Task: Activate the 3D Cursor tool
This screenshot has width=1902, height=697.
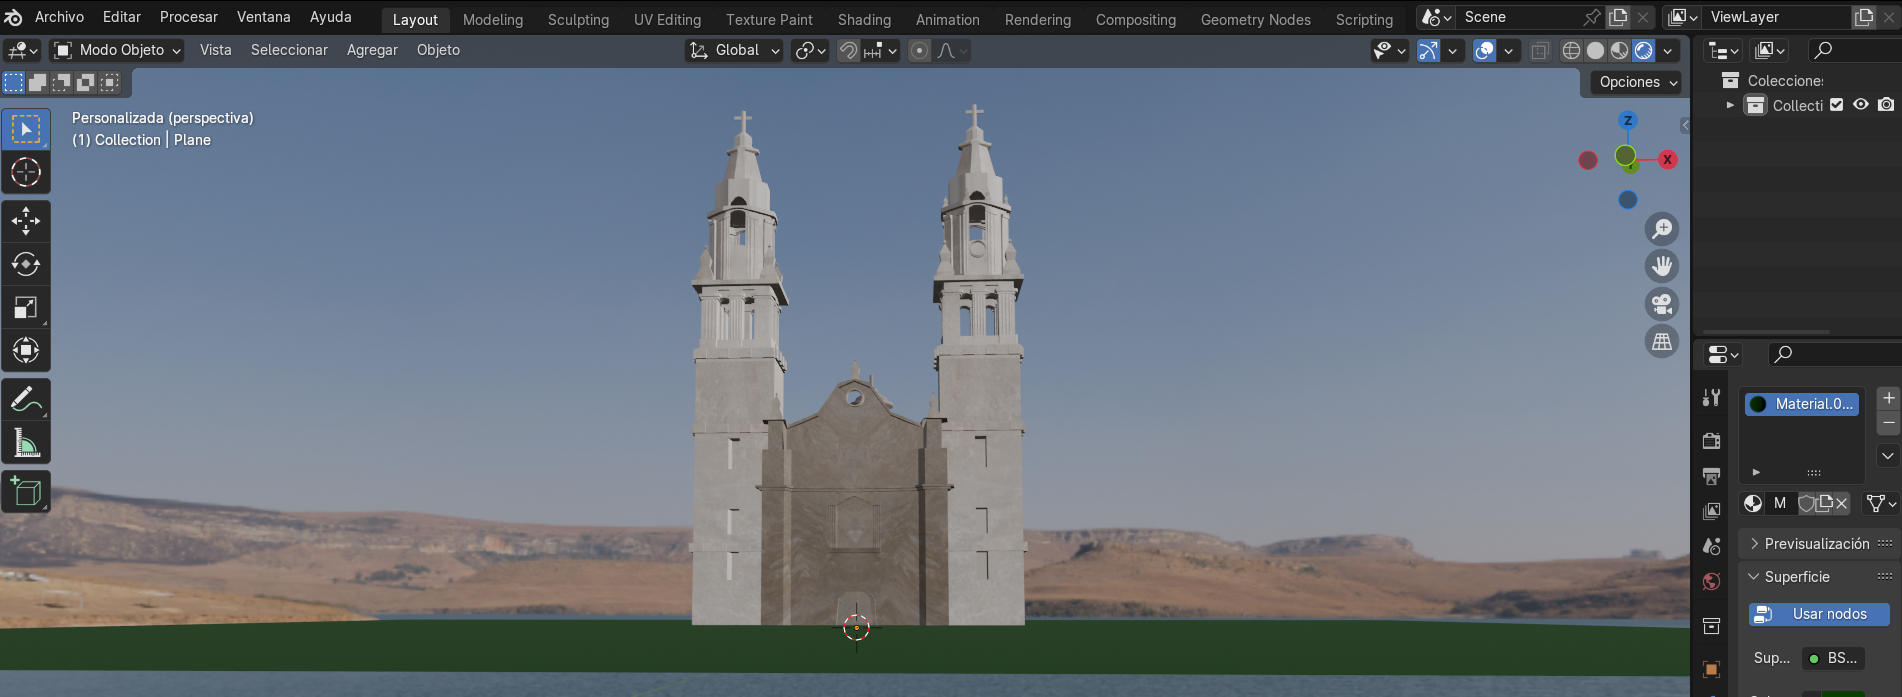Action: click(x=26, y=173)
